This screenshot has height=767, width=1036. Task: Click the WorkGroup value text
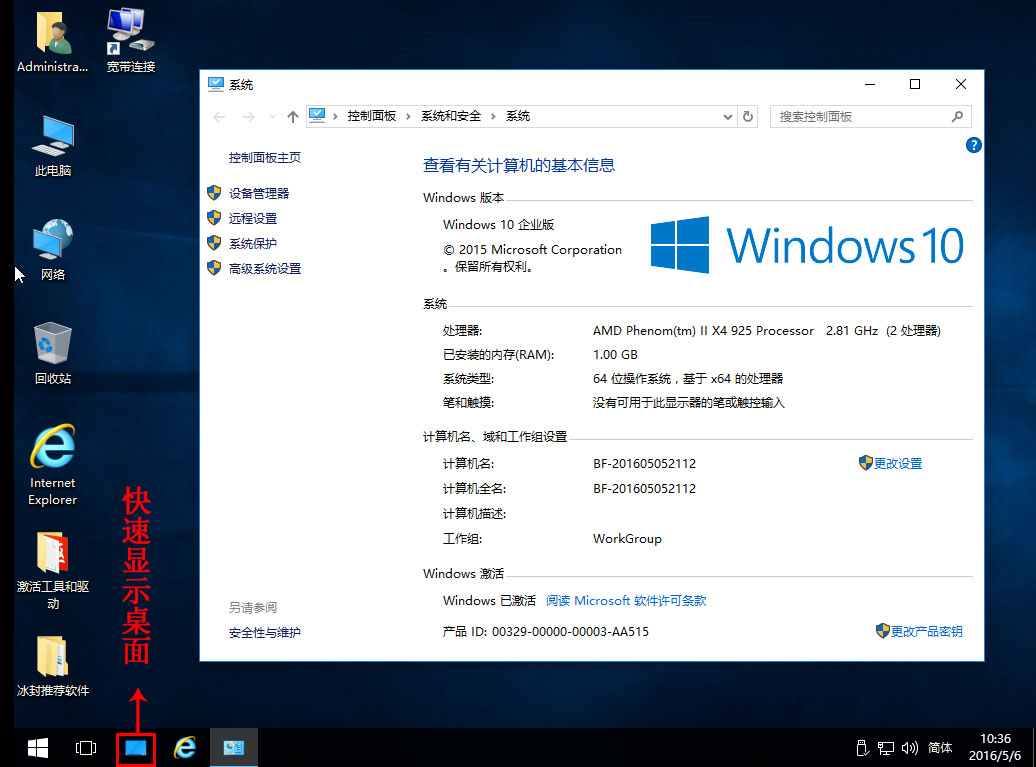[x=627, y=538]
